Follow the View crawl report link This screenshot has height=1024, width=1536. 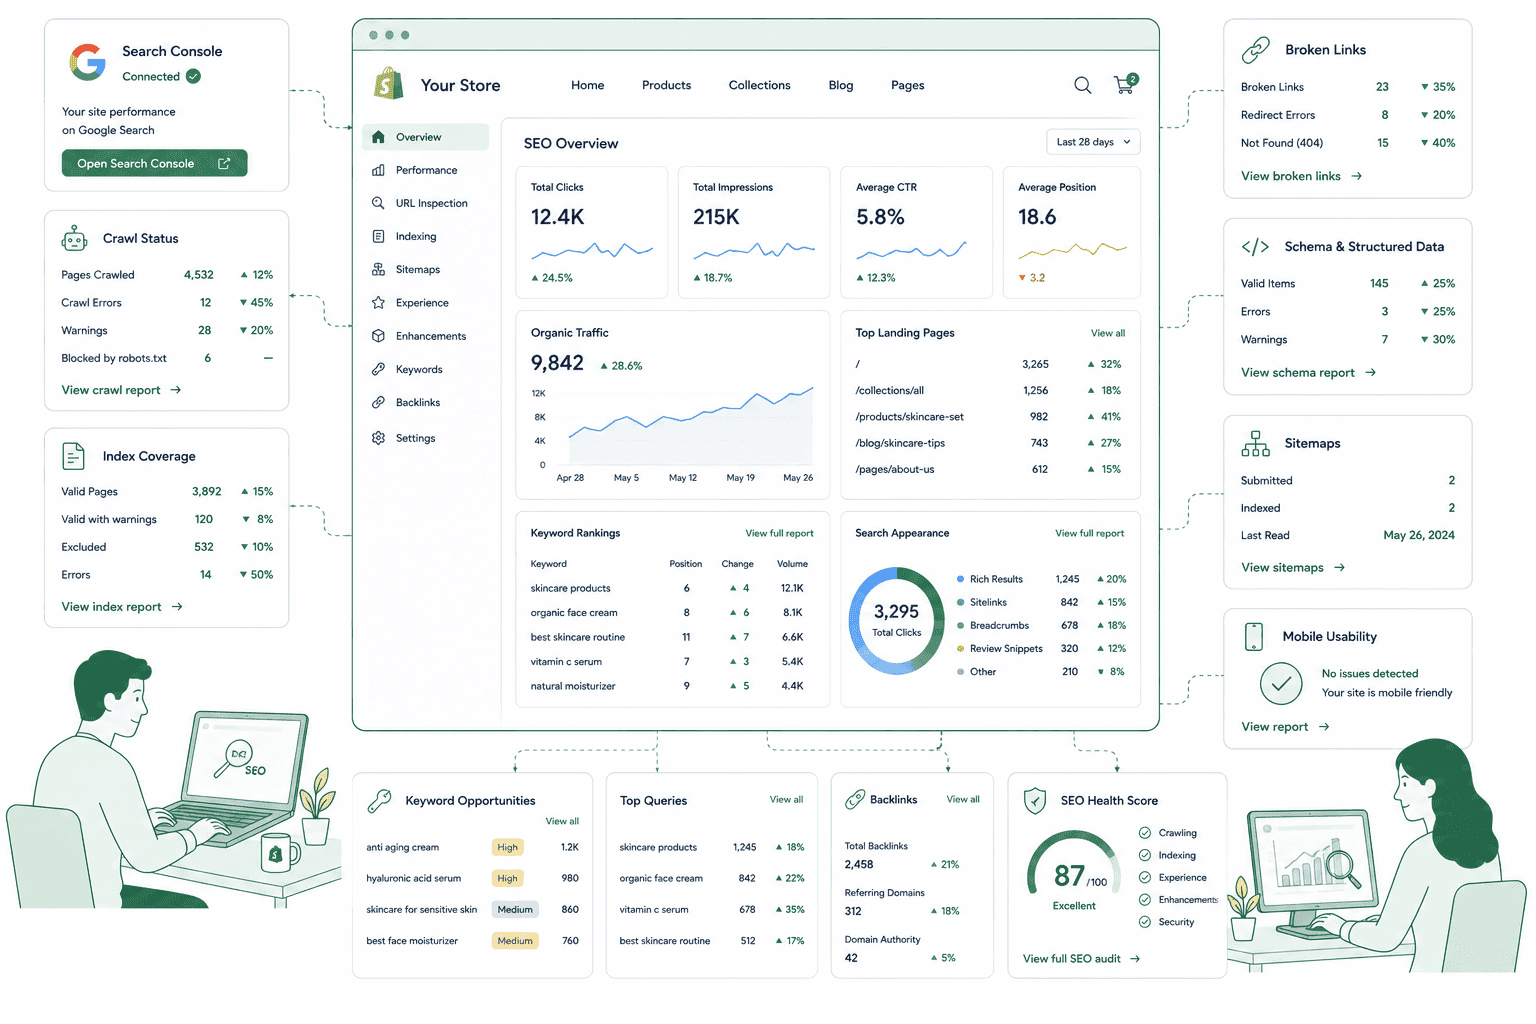[121, 390]
